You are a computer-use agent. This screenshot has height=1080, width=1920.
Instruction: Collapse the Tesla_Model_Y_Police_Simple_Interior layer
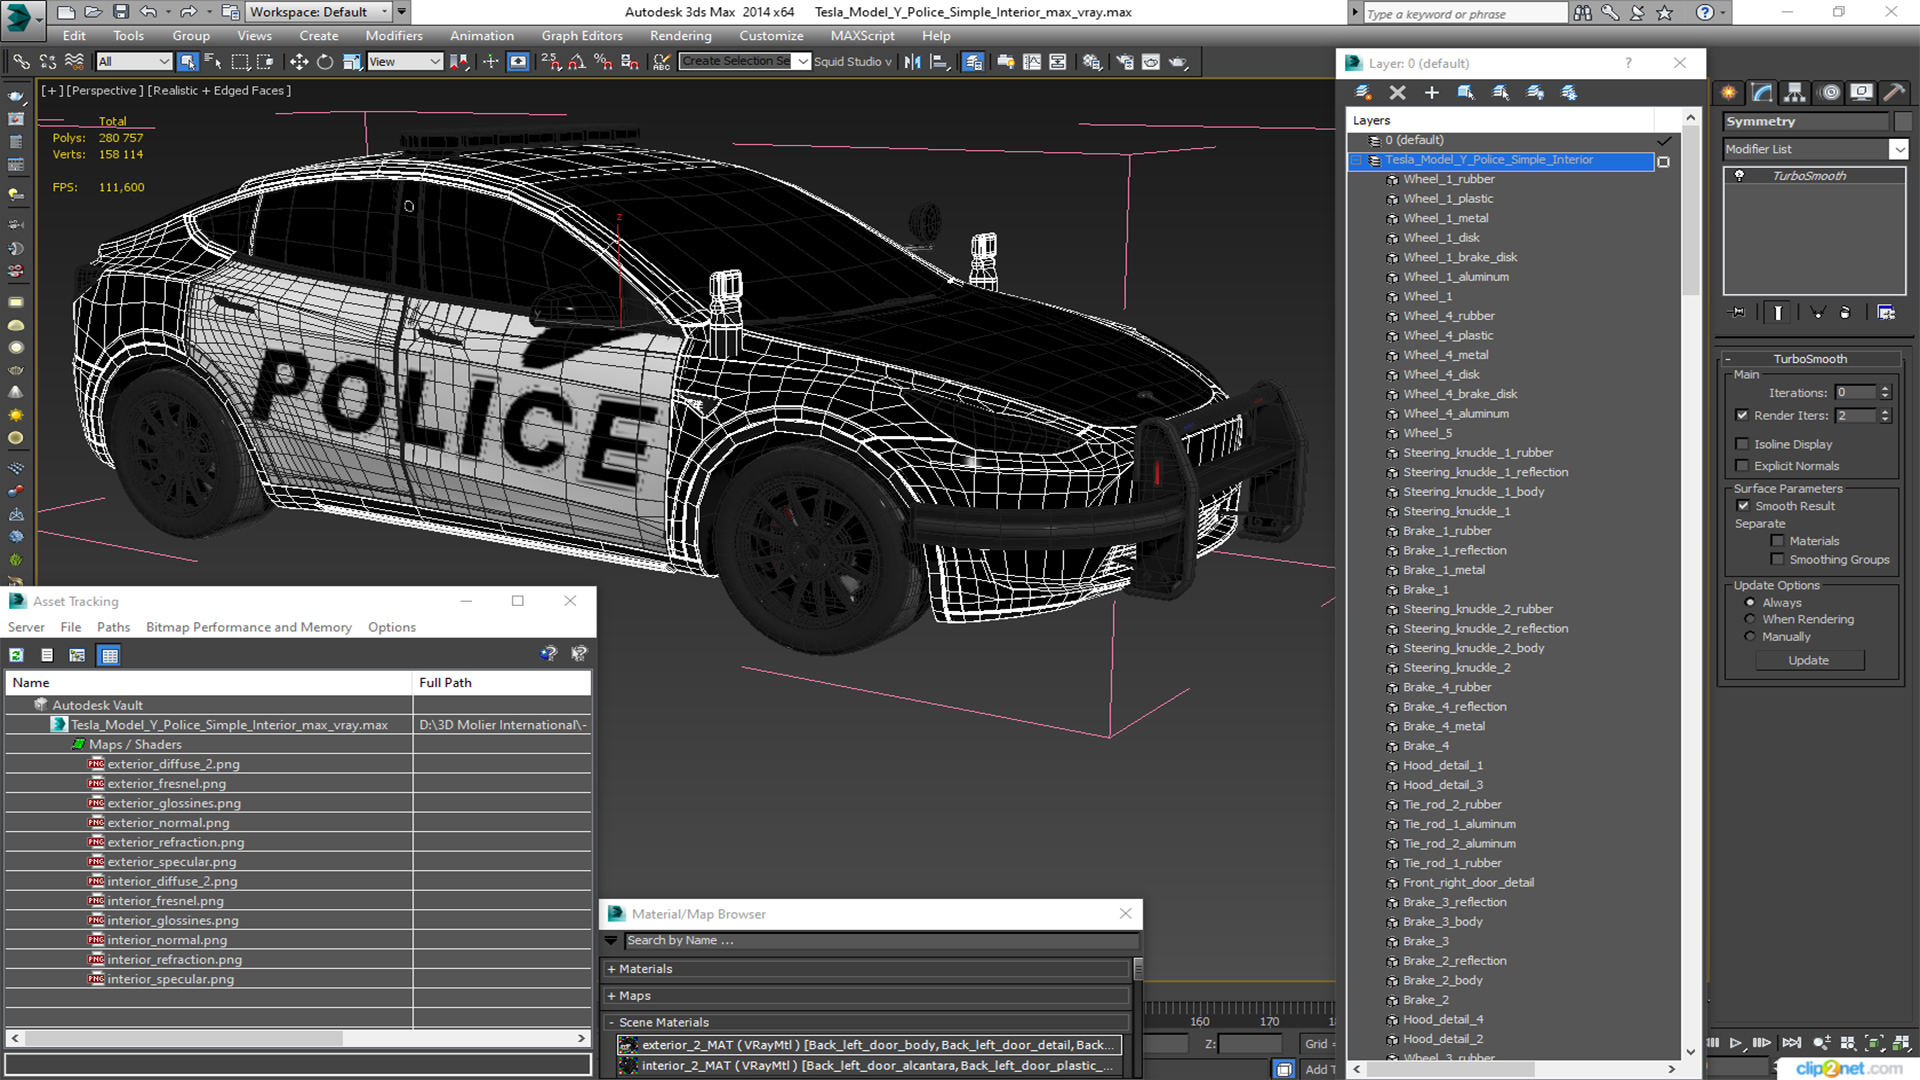click(x=1357, y=160)
